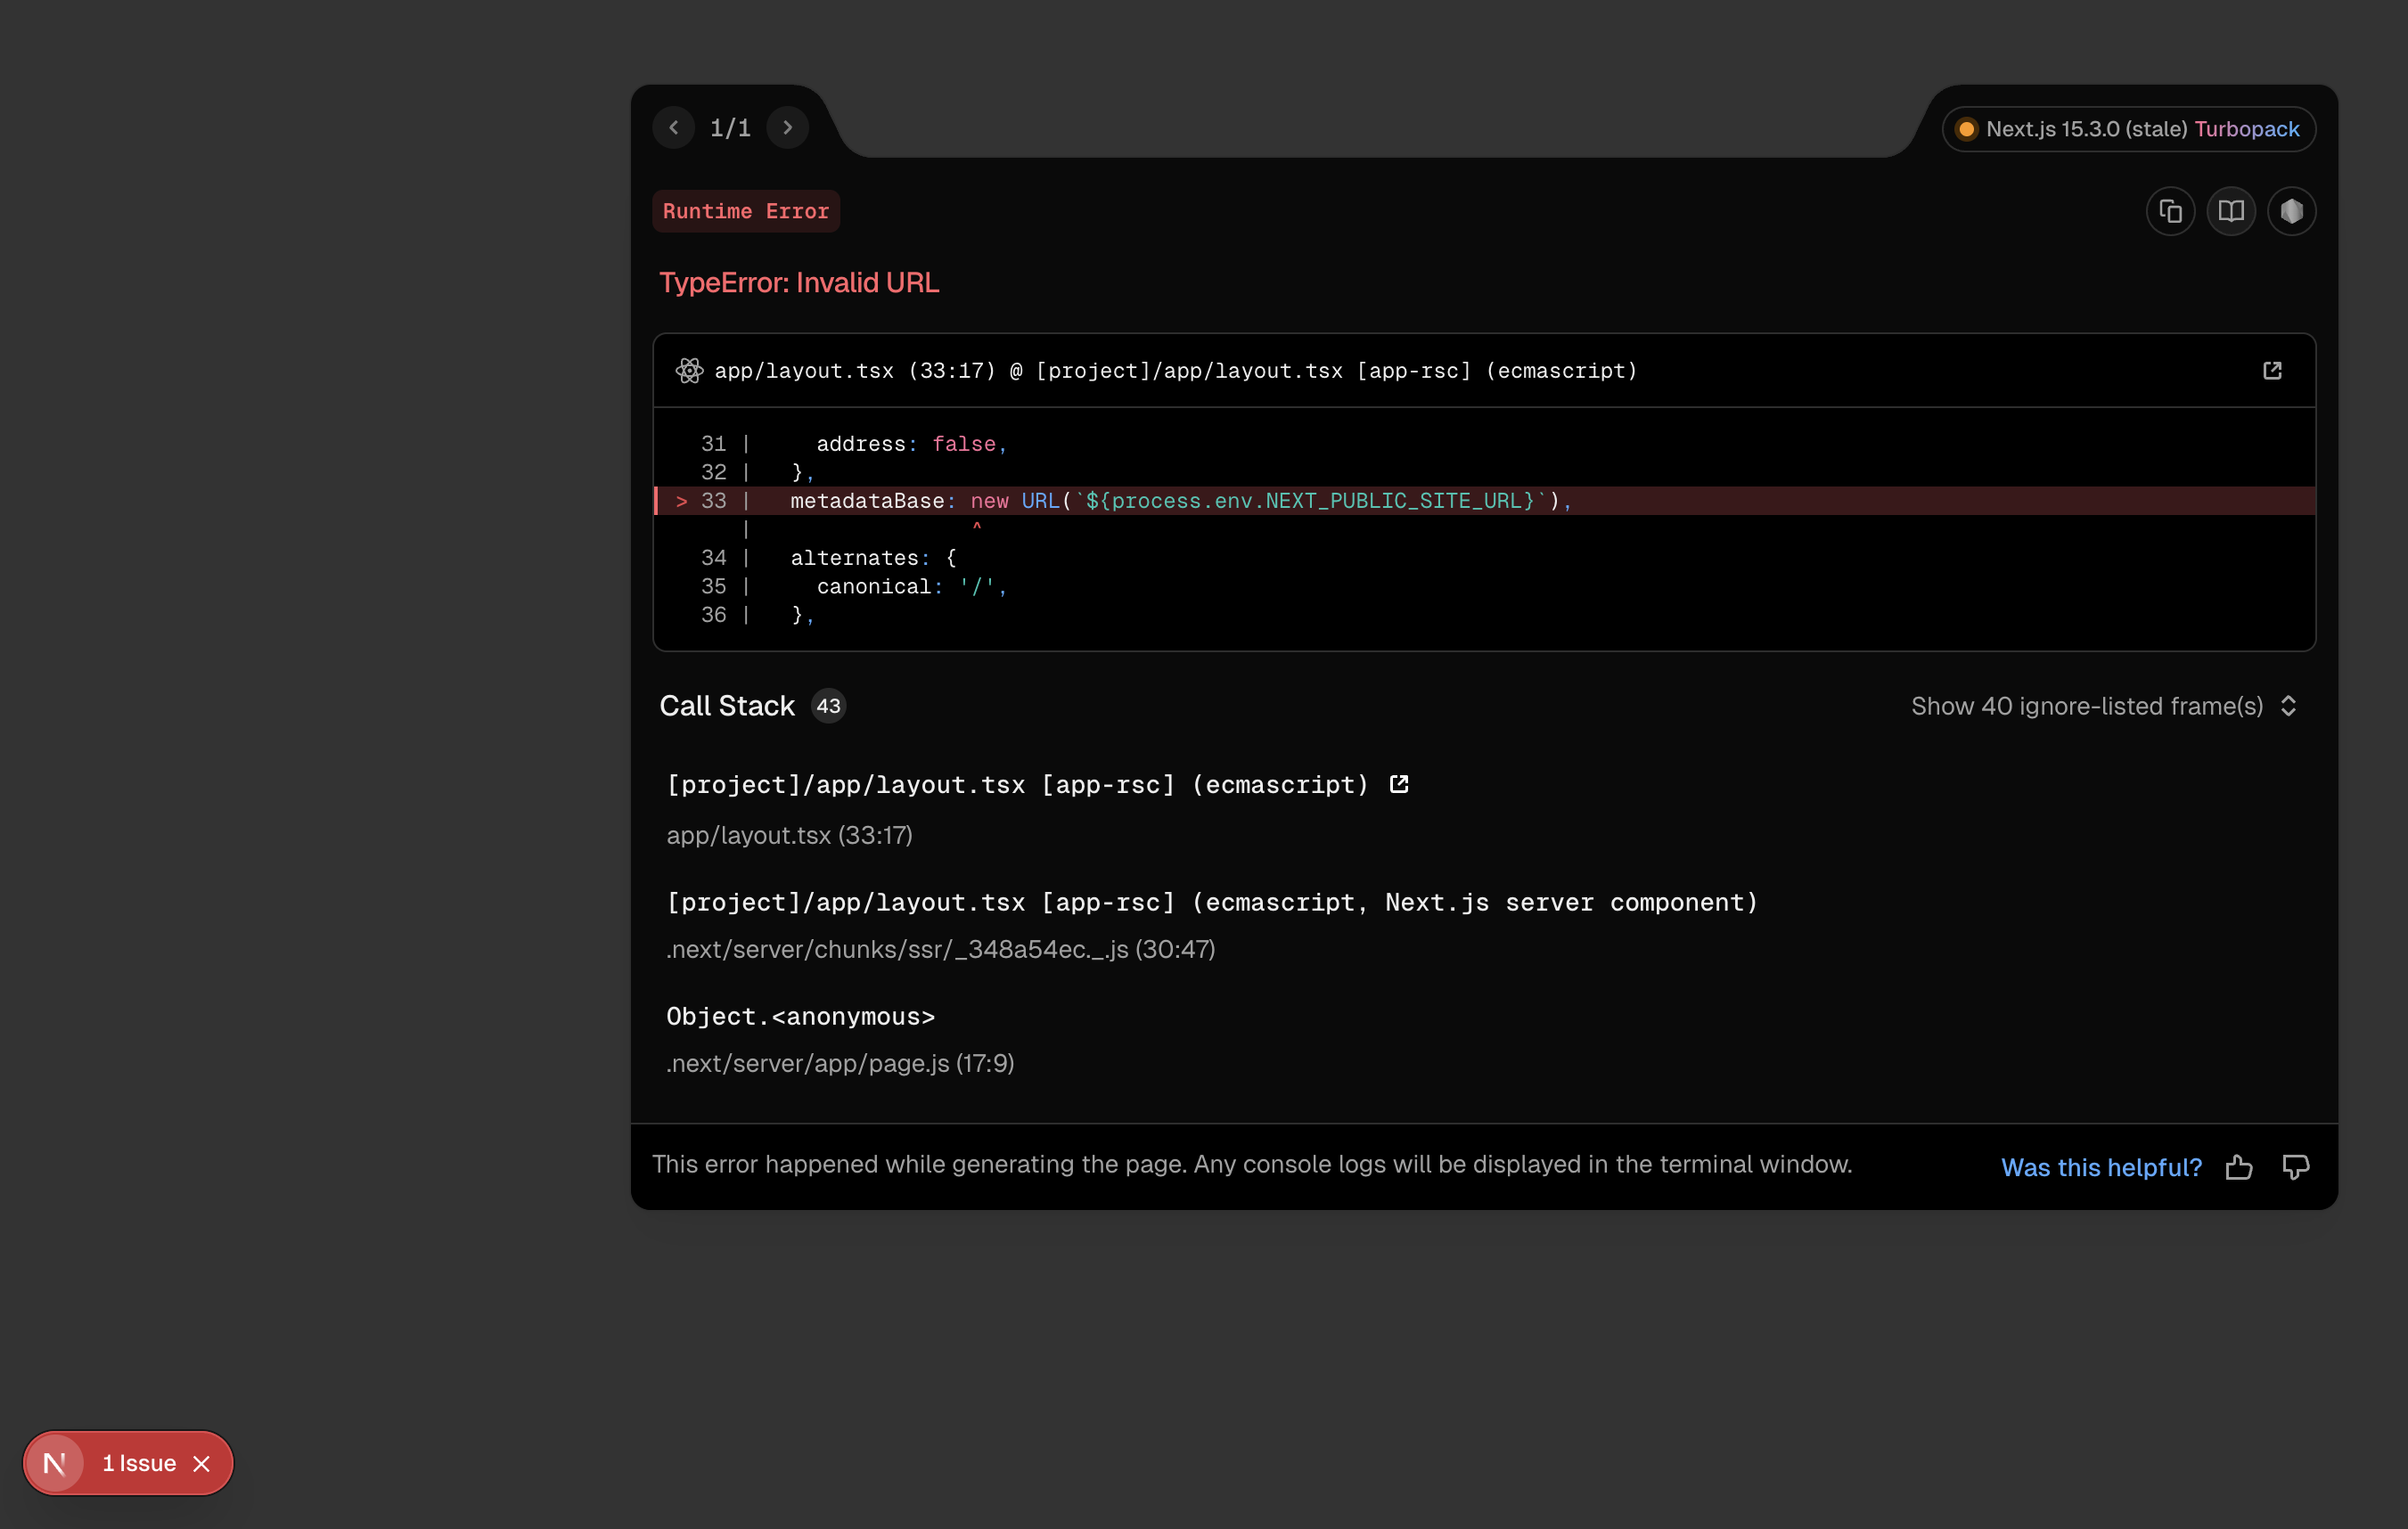
Task: Click the React icon in the code frame header
Action: tap(689, 371)
